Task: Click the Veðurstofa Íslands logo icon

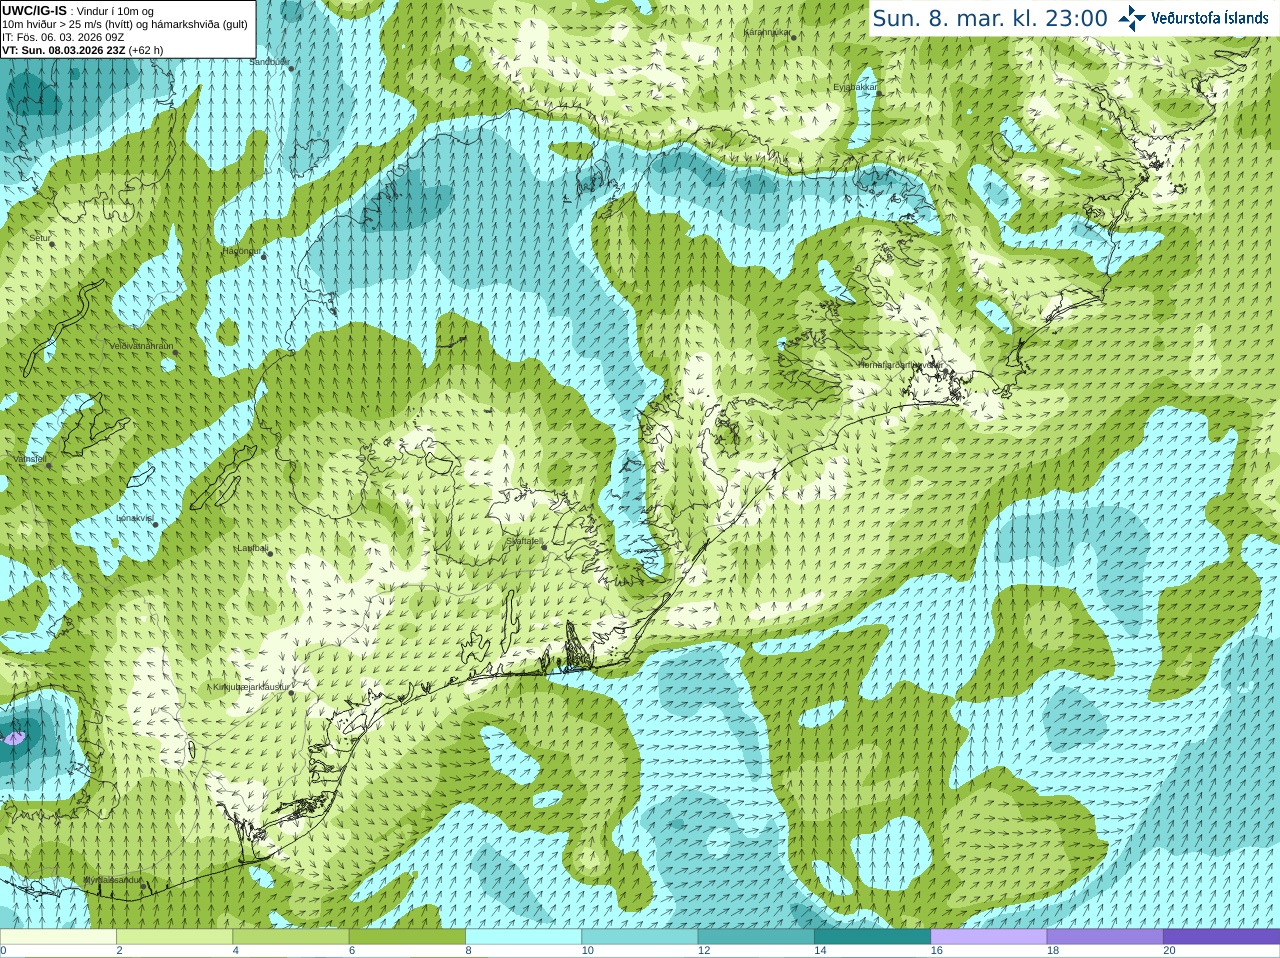Action: point(1132,17)
